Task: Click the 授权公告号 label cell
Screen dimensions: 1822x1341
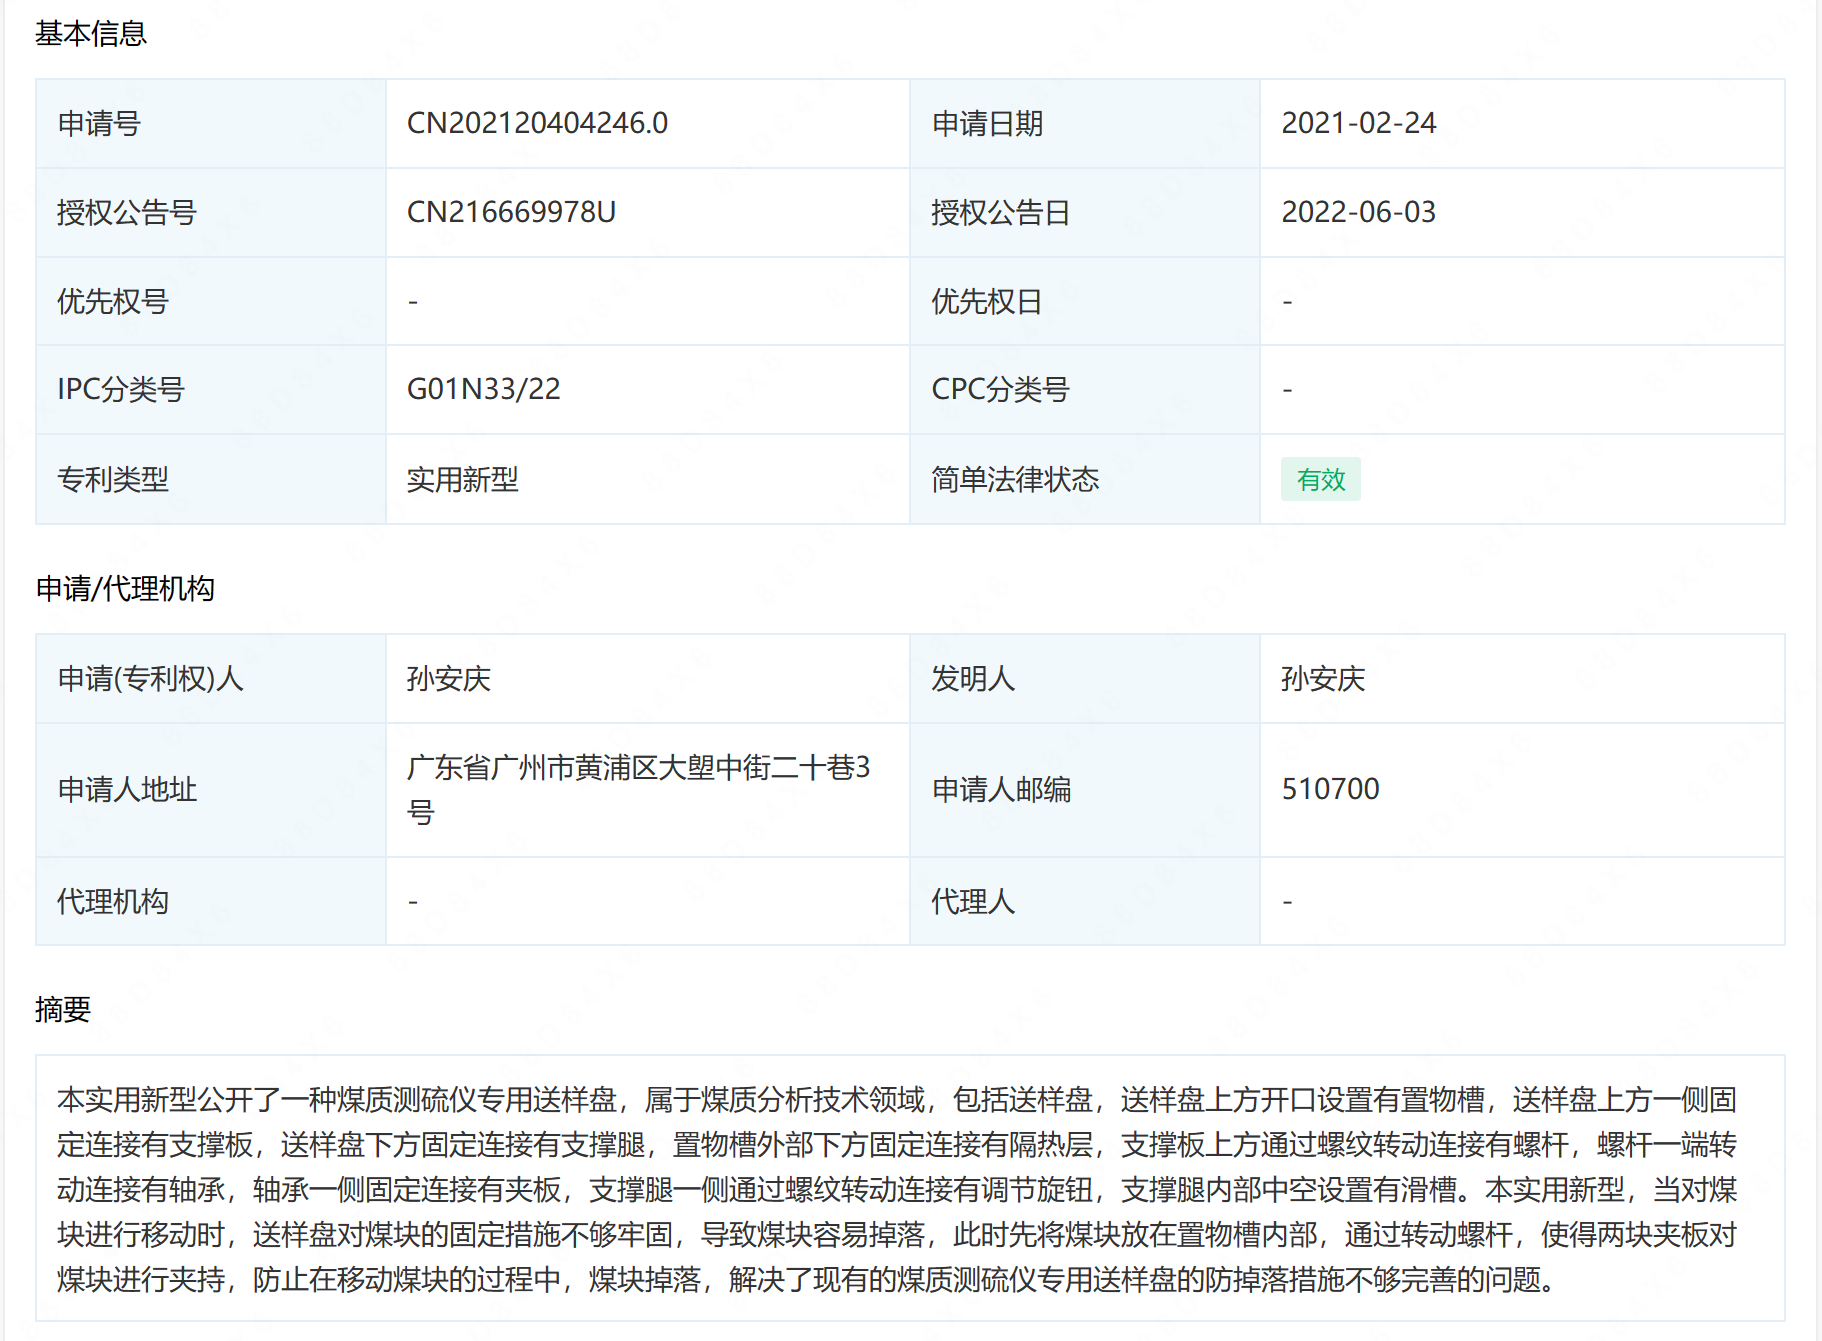Action: (211, 212)
